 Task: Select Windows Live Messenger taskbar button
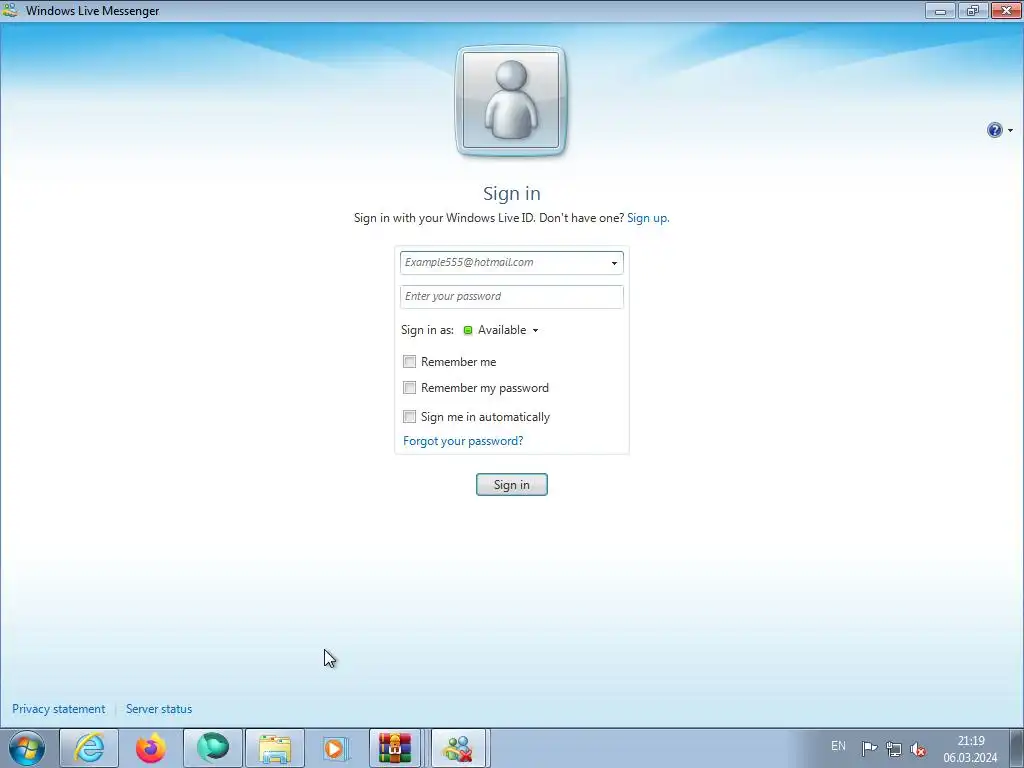point(458,748)
